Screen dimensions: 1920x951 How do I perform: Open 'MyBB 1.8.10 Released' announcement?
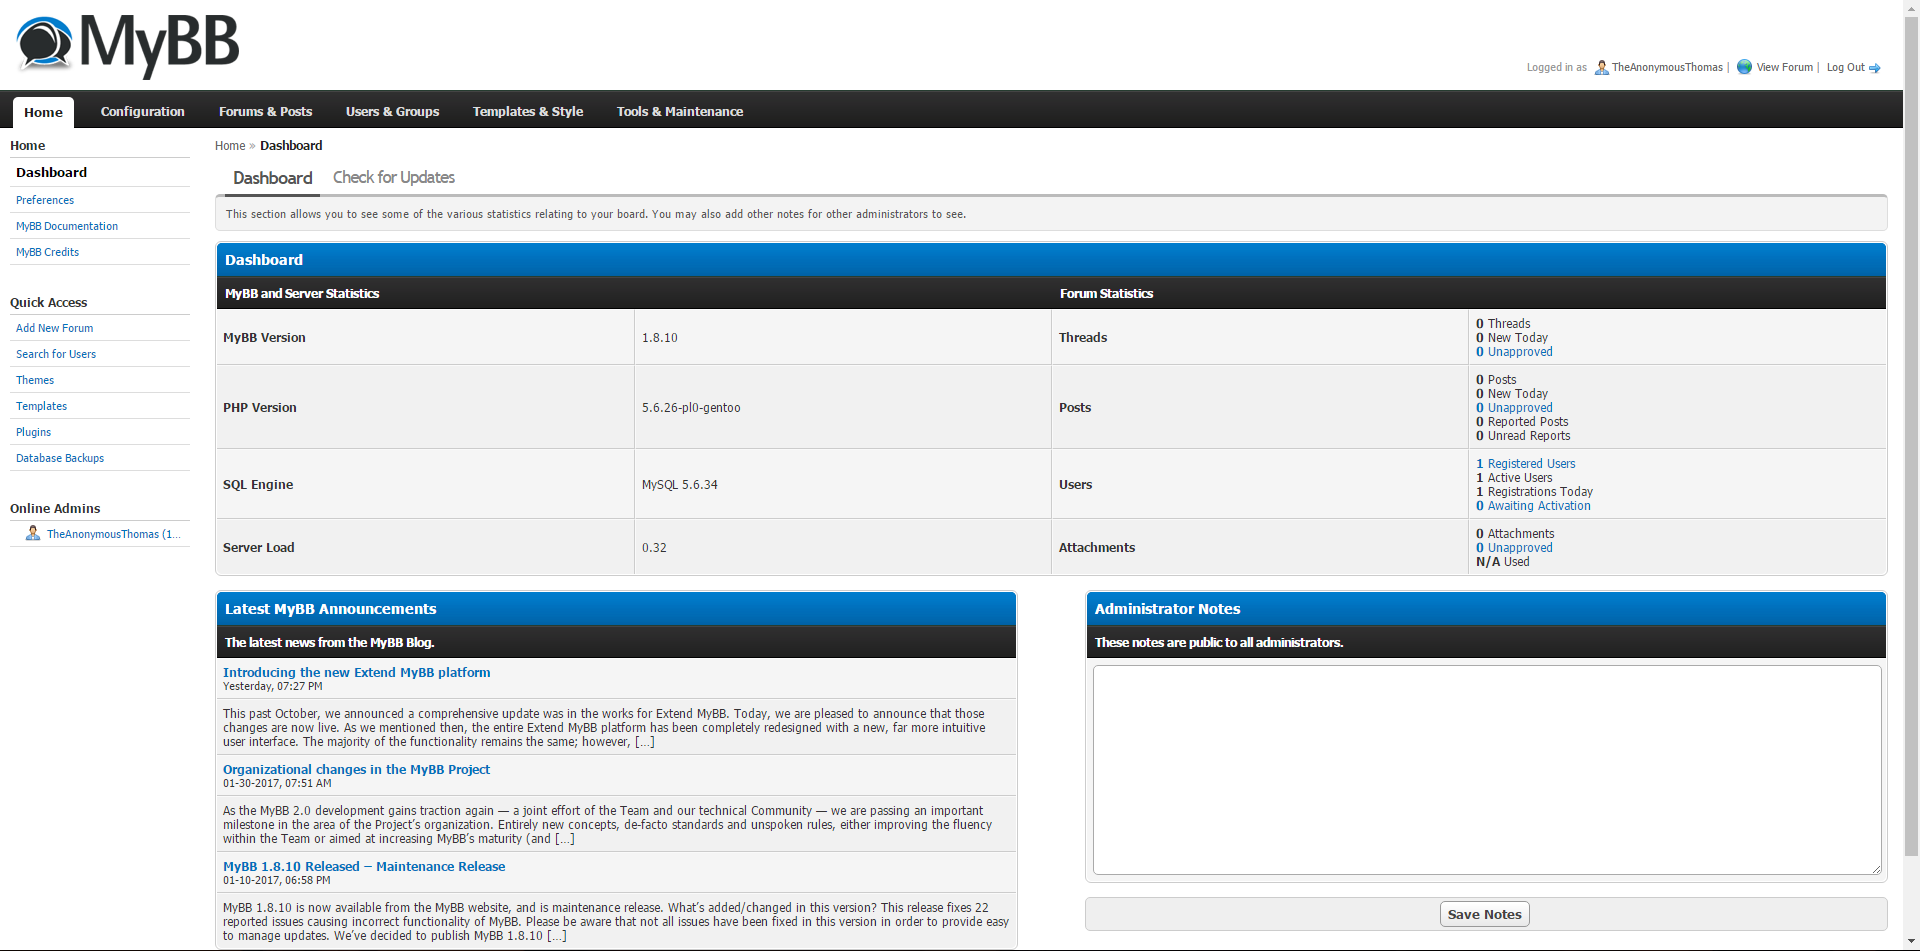[x=364, y=866]
